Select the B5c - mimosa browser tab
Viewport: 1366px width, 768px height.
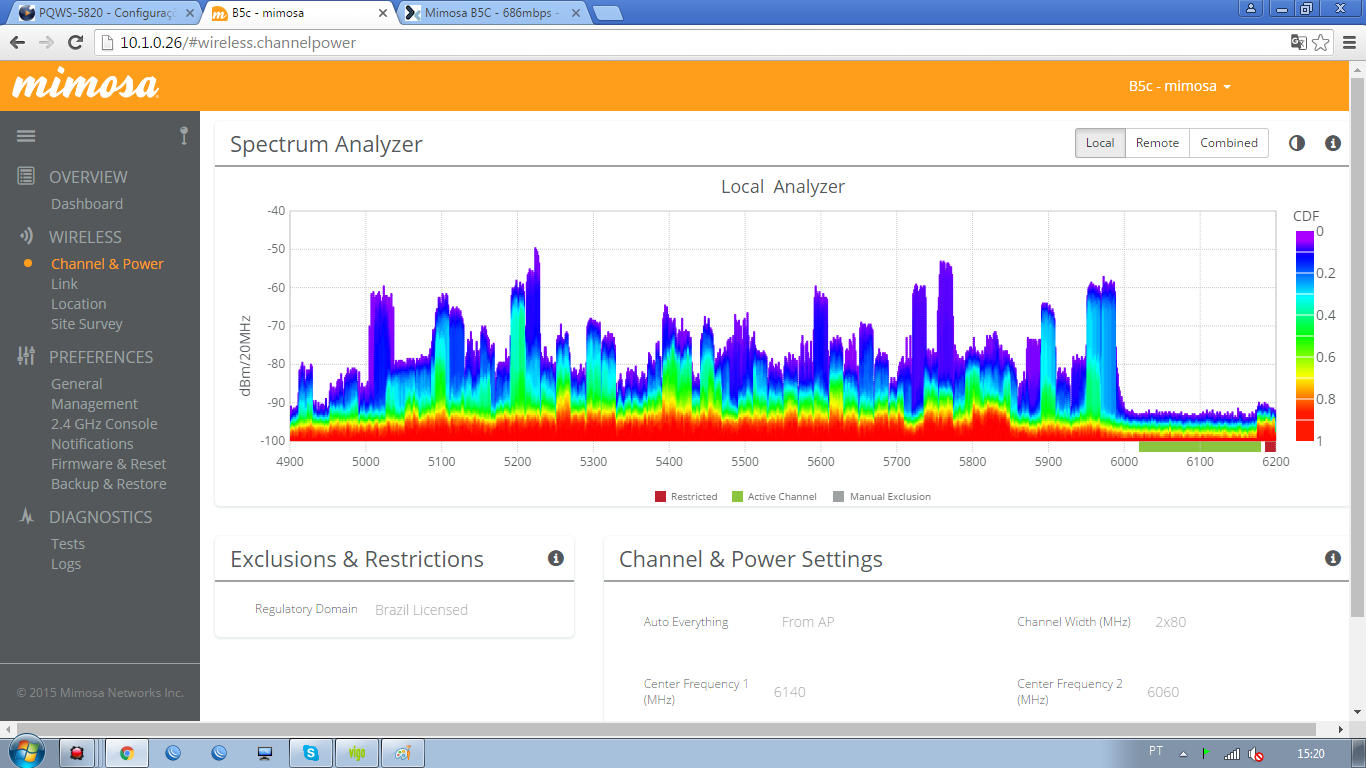coord(298,13)
